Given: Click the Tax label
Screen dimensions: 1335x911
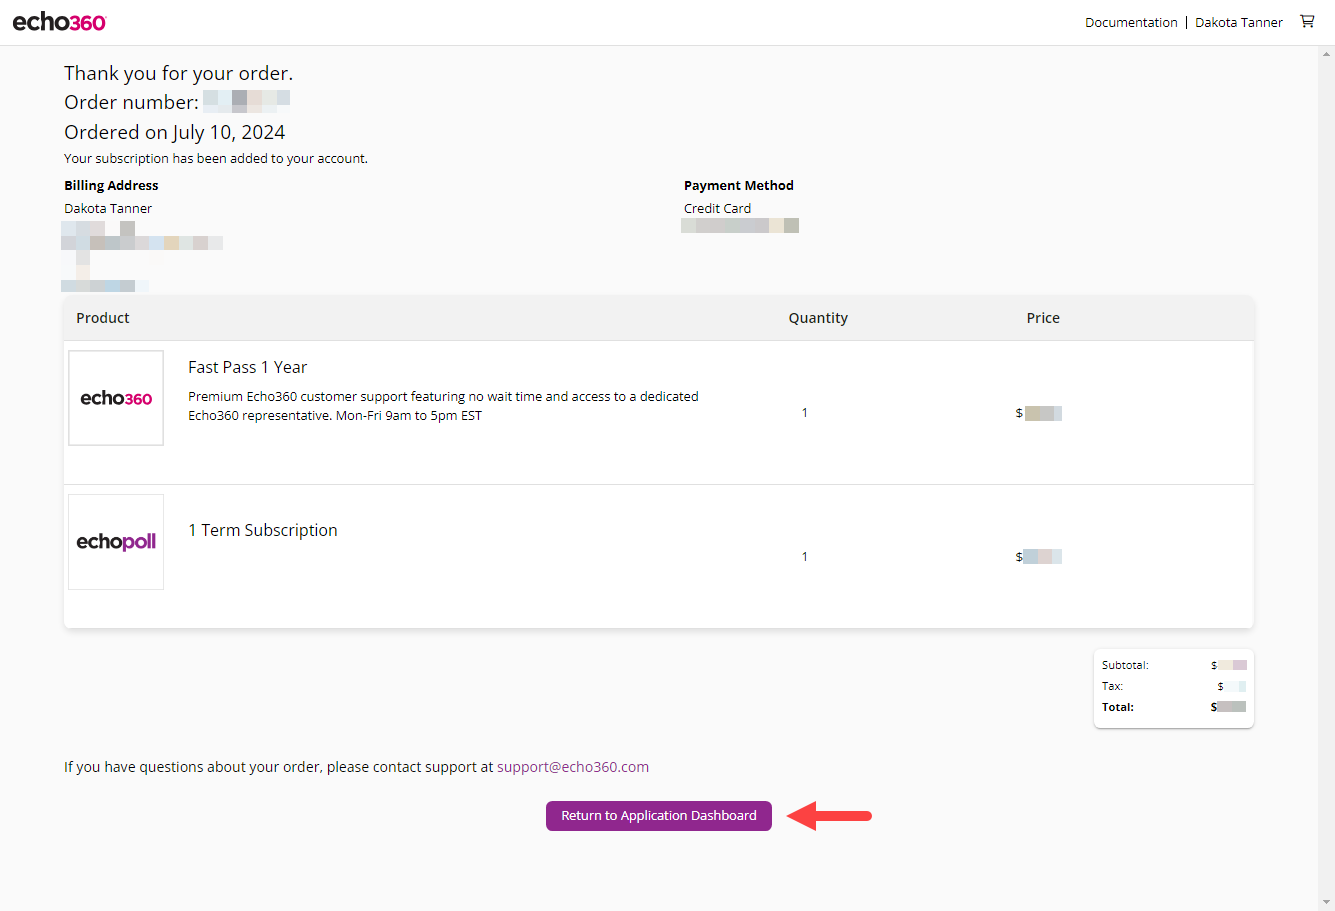Looking at the screenshot, I should point(1112,686).
